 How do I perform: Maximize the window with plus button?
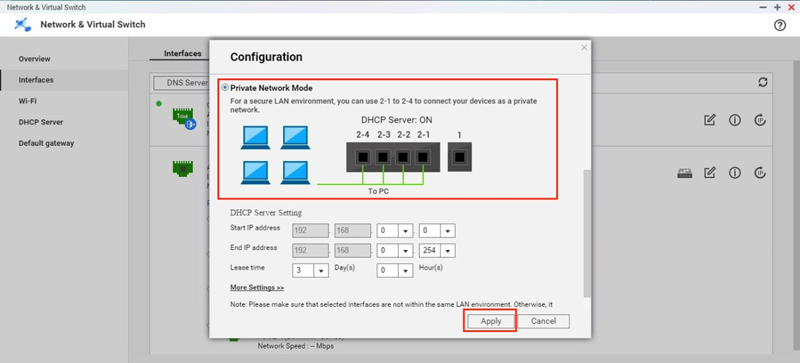[x=777, y=7]
